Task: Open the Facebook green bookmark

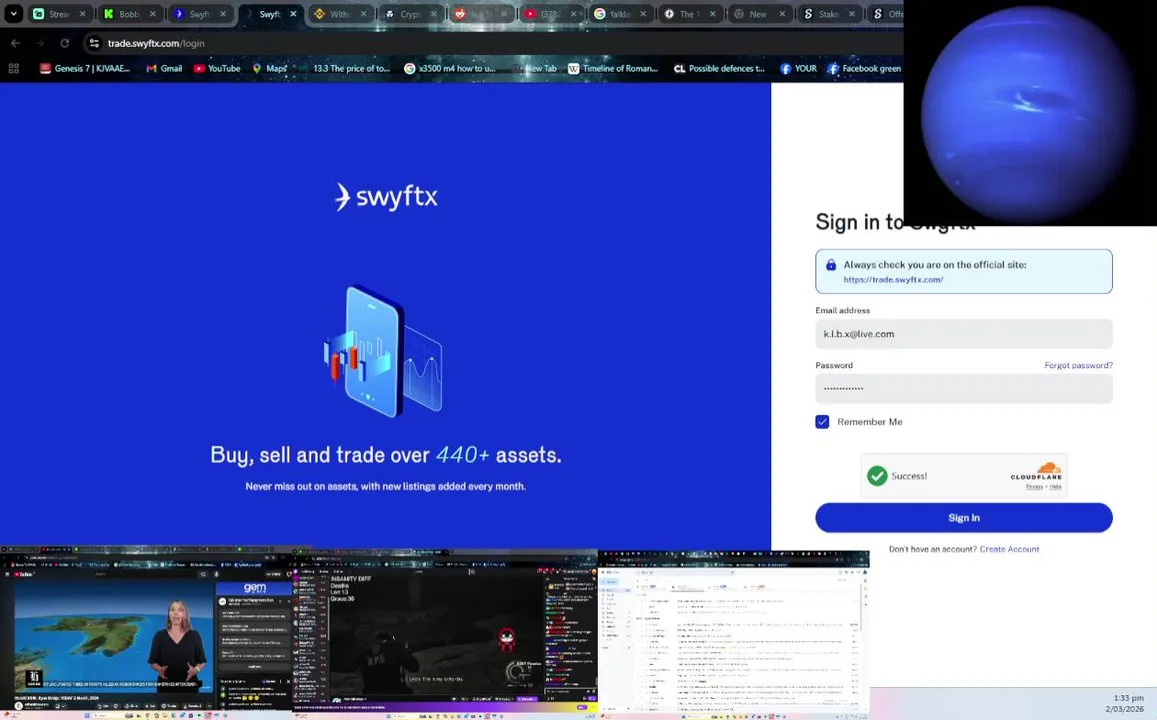Action: click(864, 69)
